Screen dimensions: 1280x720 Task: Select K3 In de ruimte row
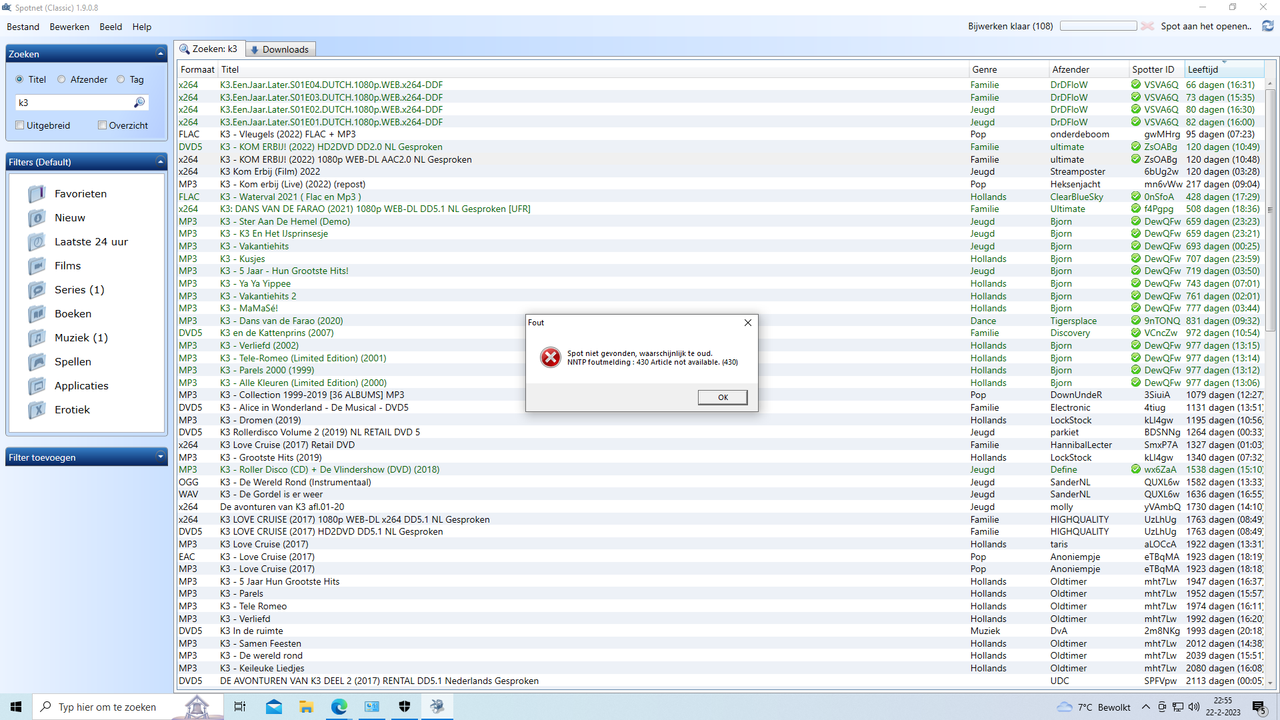coord(722,631)
